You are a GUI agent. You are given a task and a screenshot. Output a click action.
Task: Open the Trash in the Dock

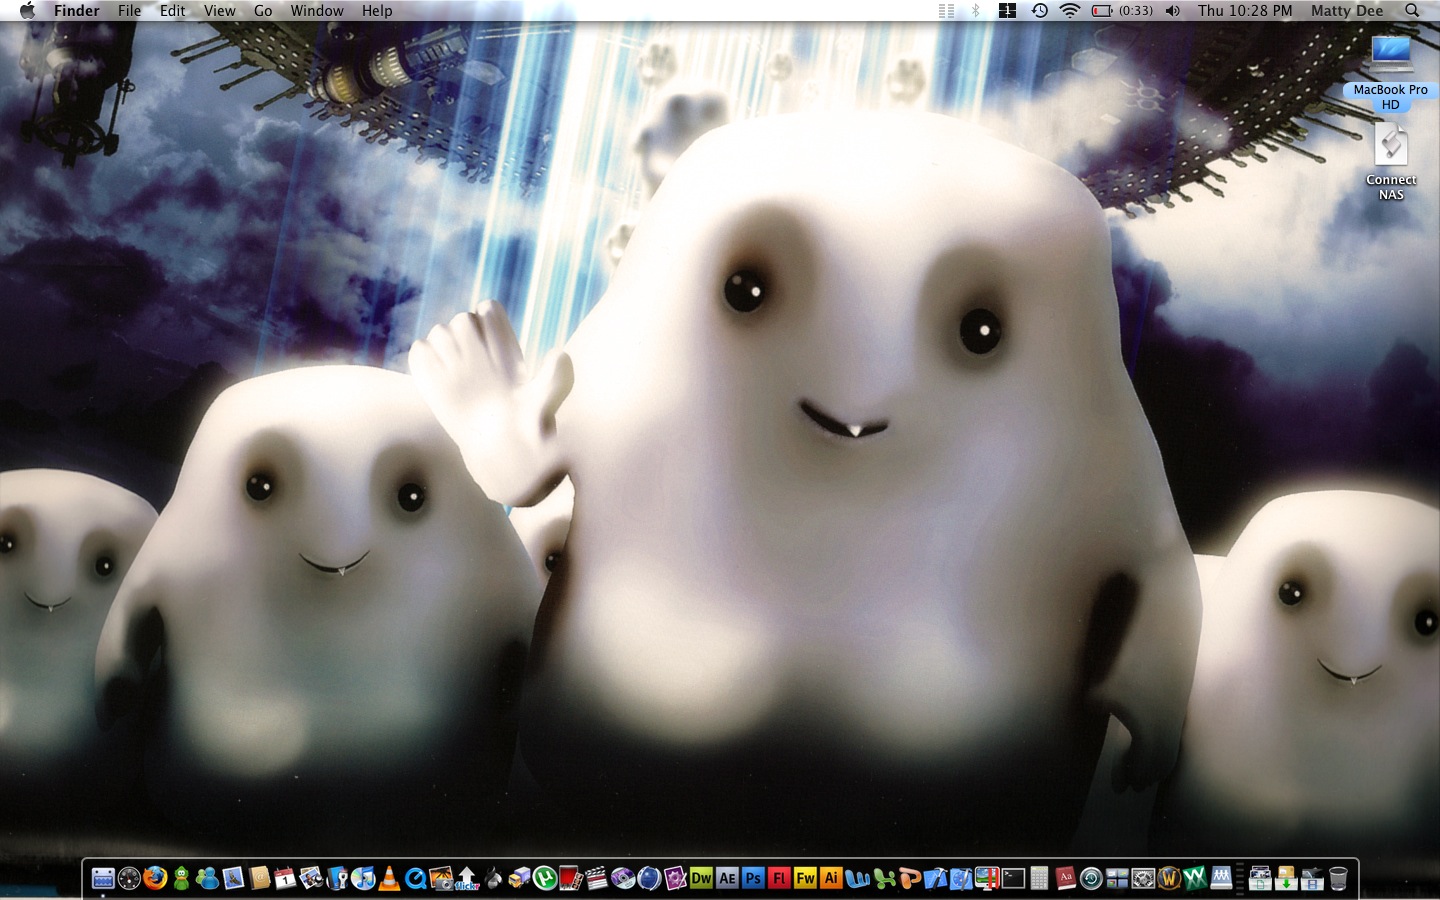1338,878
